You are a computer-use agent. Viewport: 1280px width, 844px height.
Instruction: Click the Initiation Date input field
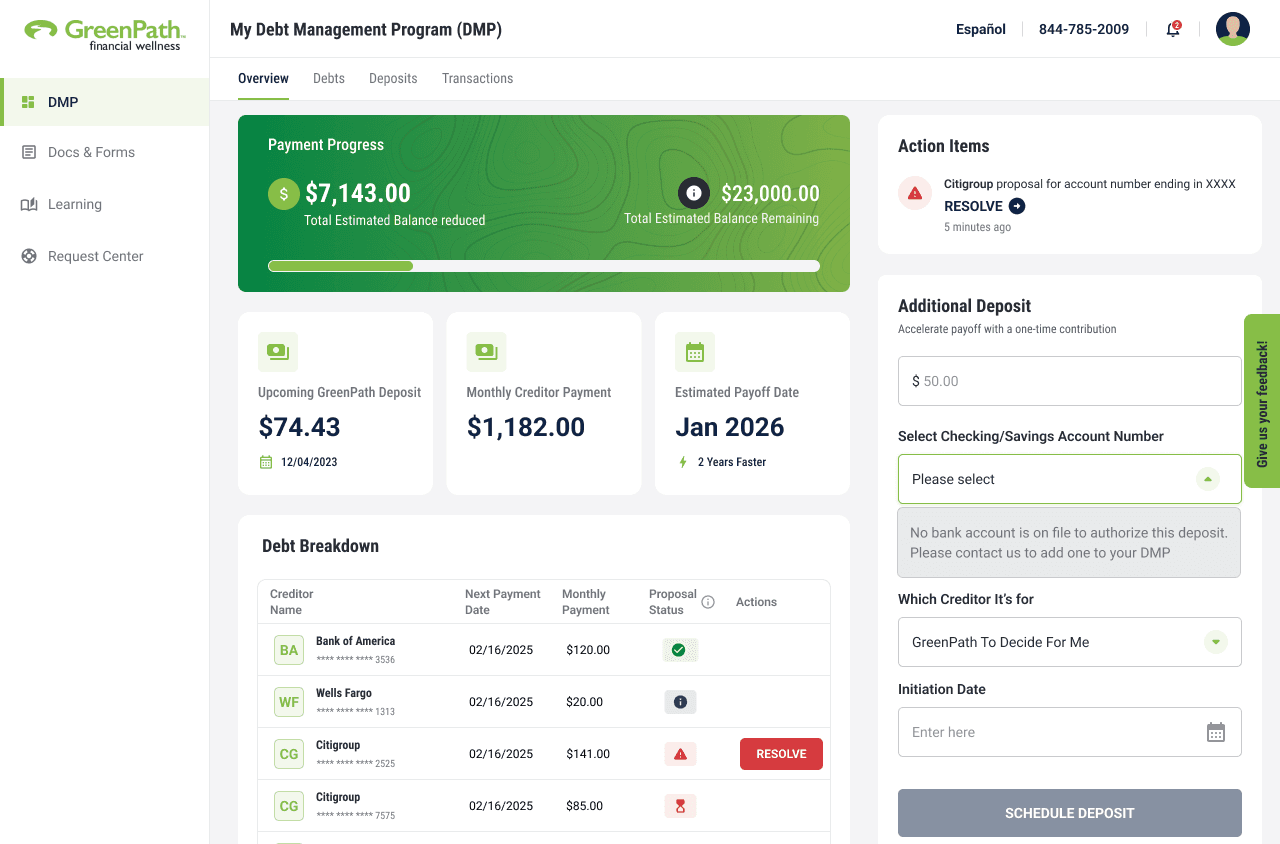pyautogui.click(x=1070, y=732)
